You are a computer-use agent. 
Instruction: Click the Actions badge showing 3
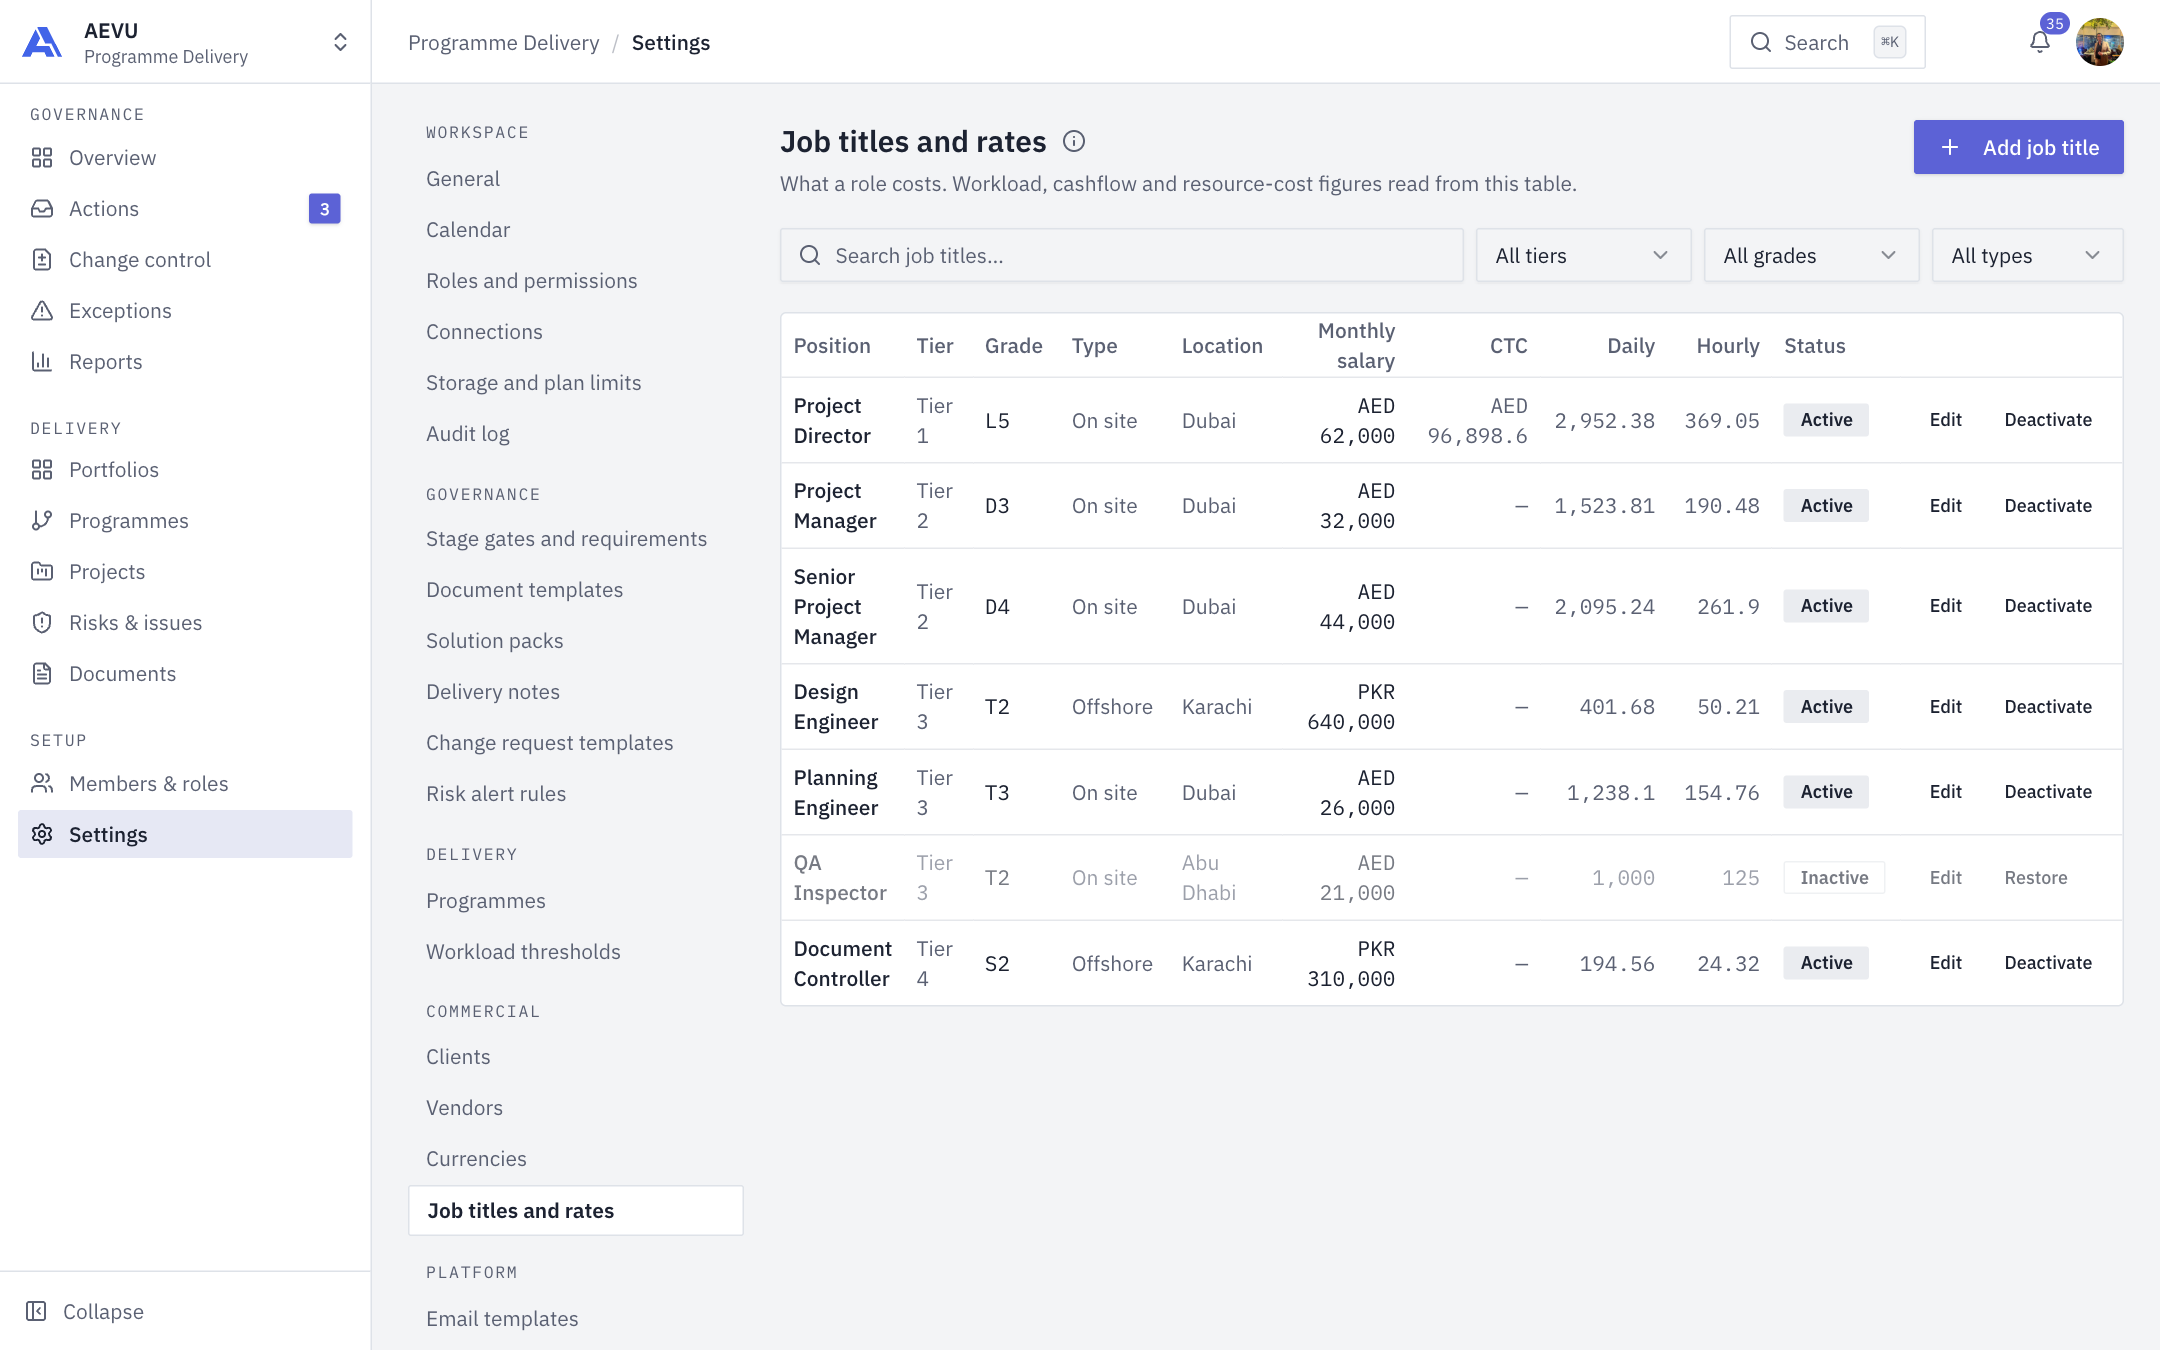click(x=324, y=209)
